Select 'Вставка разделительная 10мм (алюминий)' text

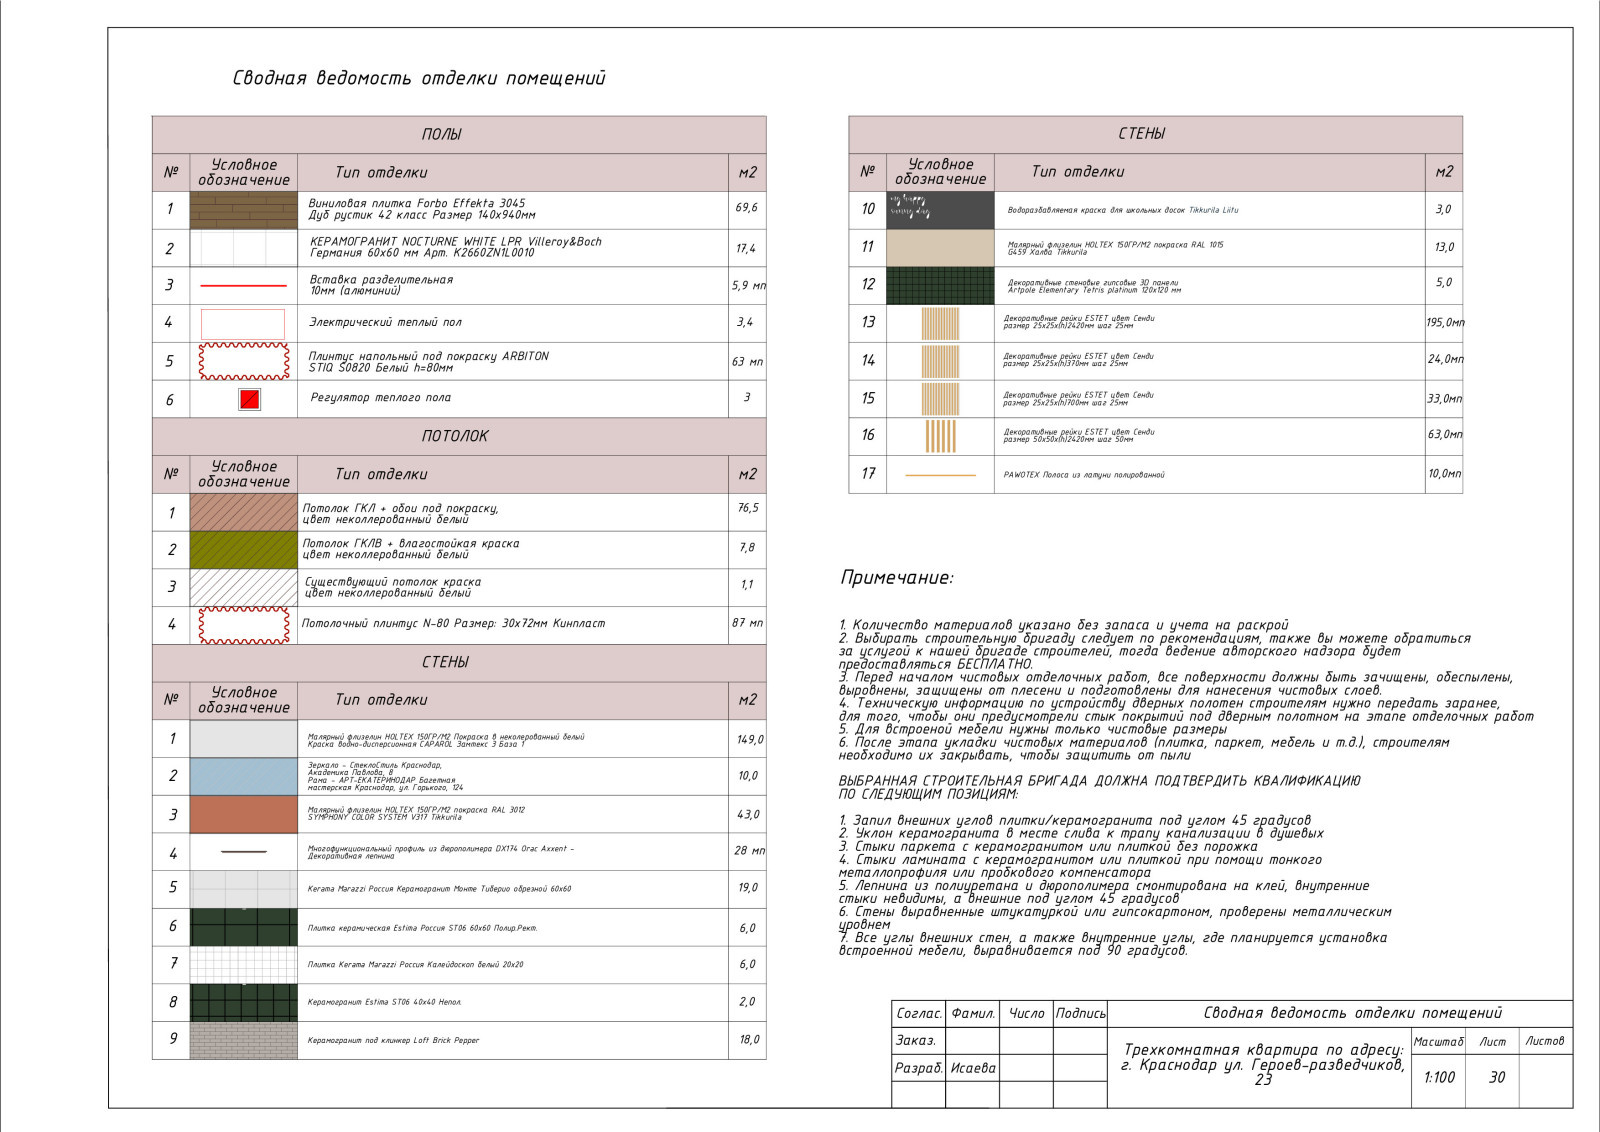click(381, 285)
